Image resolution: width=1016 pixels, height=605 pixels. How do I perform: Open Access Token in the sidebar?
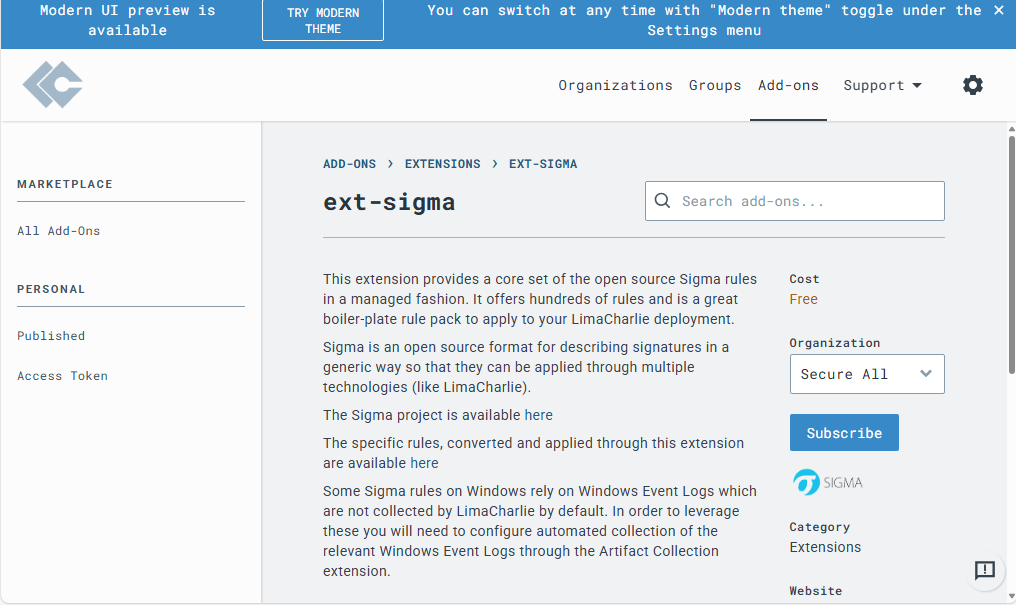point(62,376)
